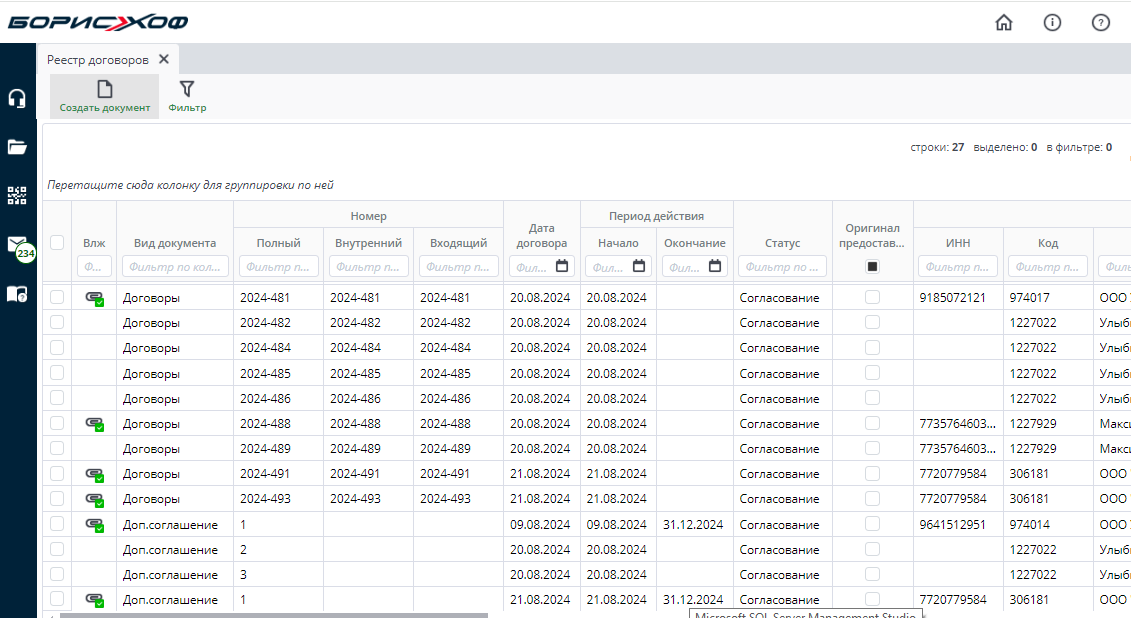Open the home page icon
Viewport: 1131px width, 618px height.
point(1004,23)
